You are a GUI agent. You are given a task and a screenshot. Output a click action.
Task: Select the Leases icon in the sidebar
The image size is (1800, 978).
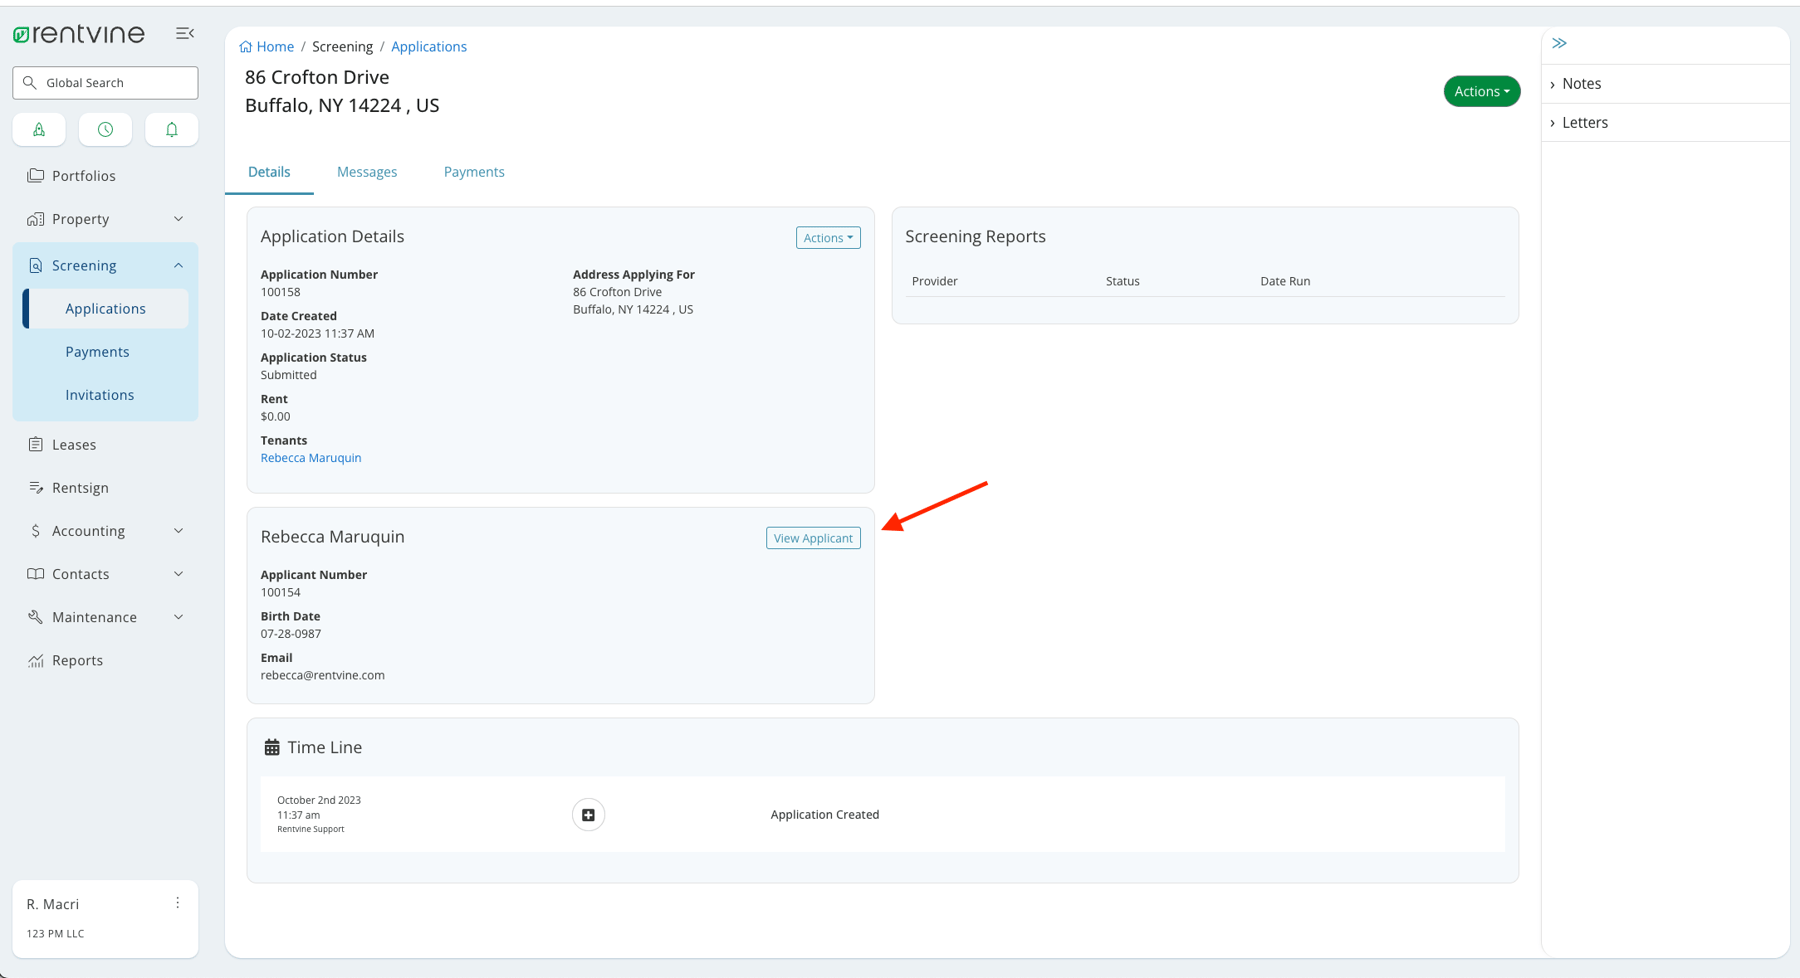tap(35, 444)
